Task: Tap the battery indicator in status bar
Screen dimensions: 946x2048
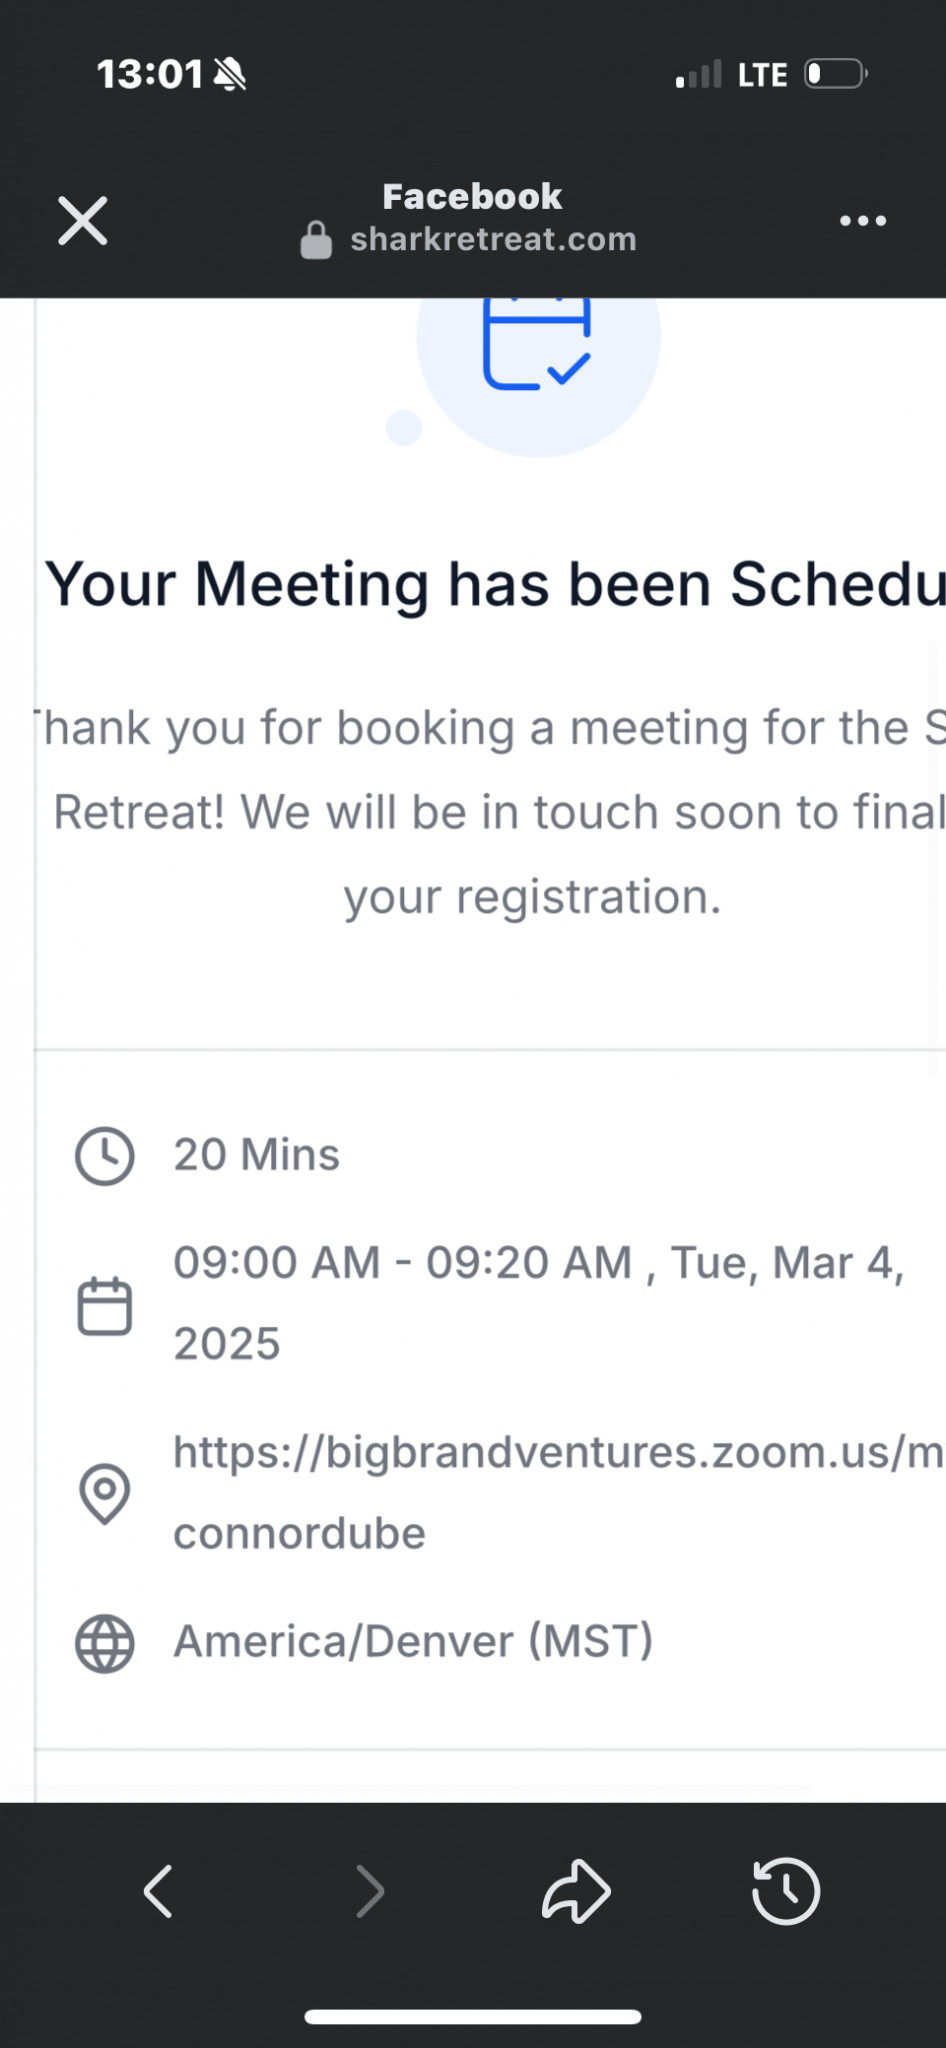Action: pyautogui.click(x=836, y=74)
